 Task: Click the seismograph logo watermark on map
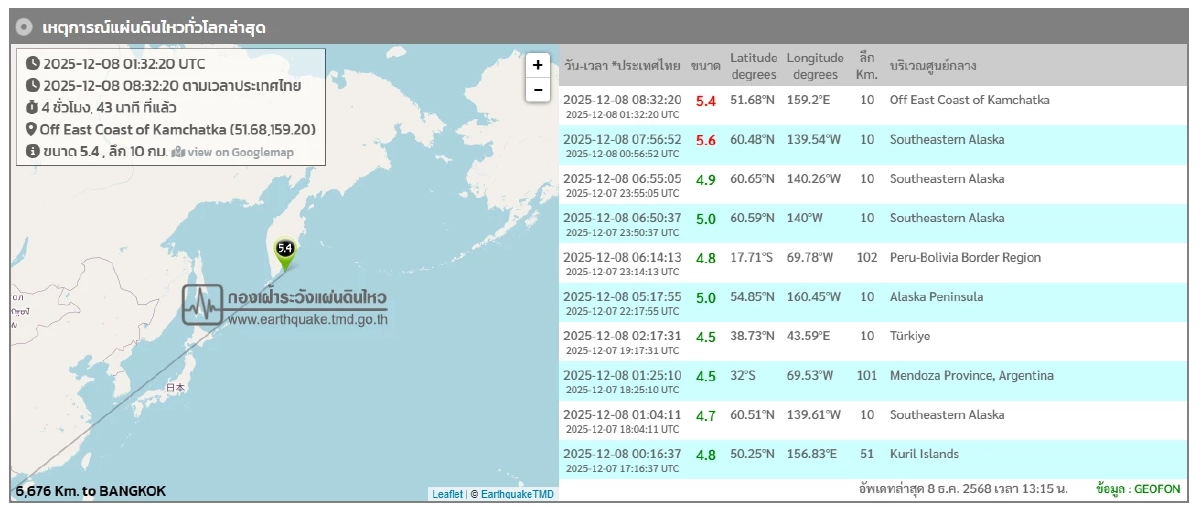(203, 304)
